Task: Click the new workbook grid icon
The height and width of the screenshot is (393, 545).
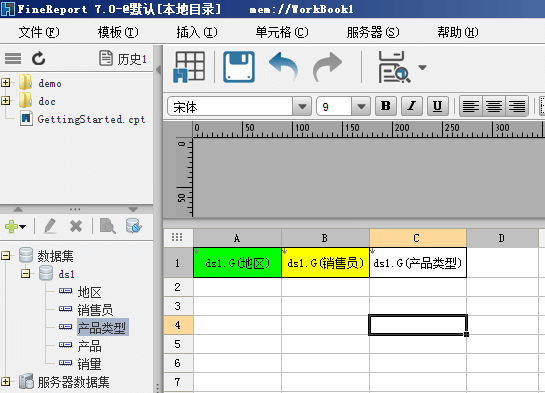Action: tap(189, 67)
